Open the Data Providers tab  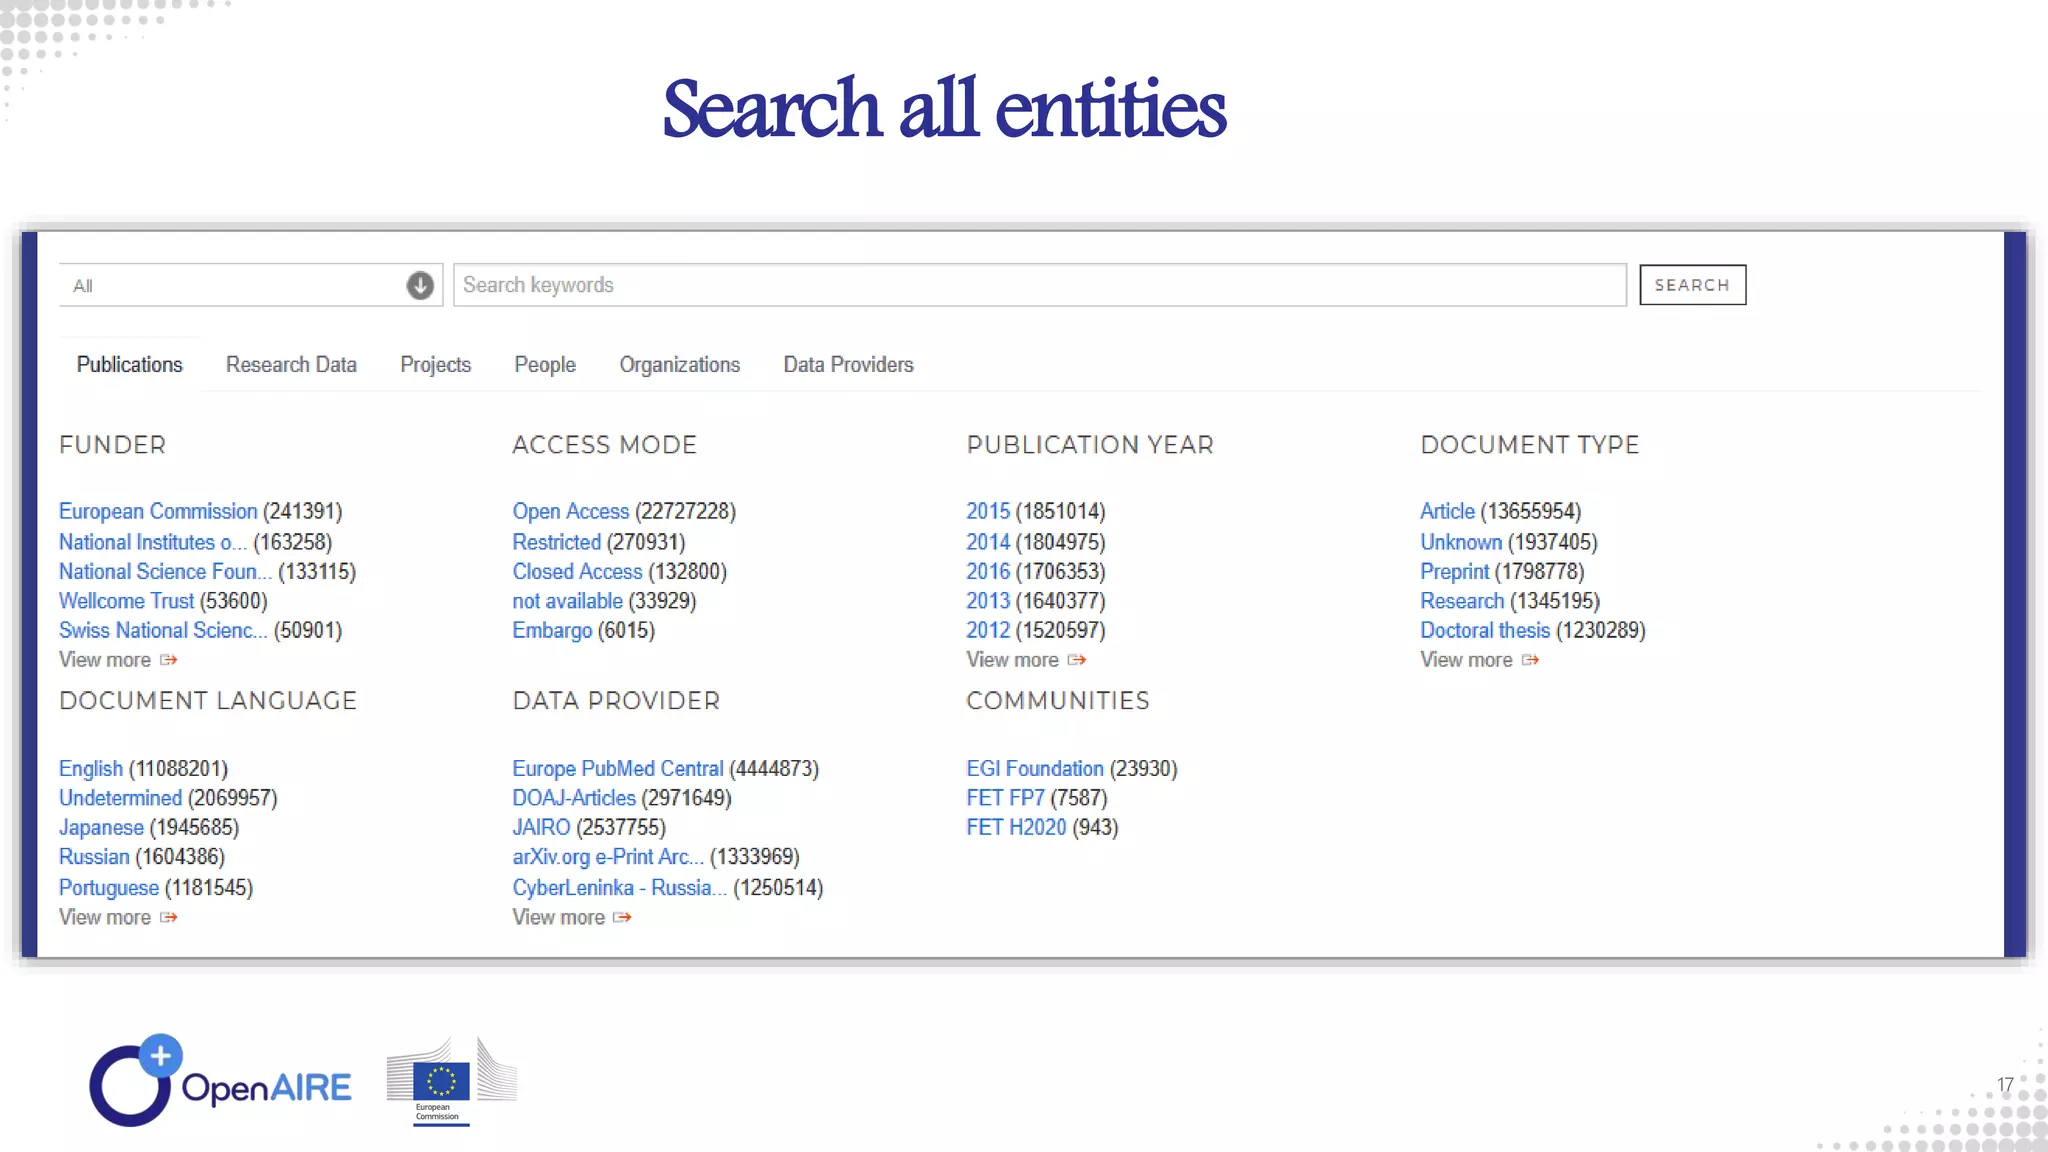click(x=848, y=365)
